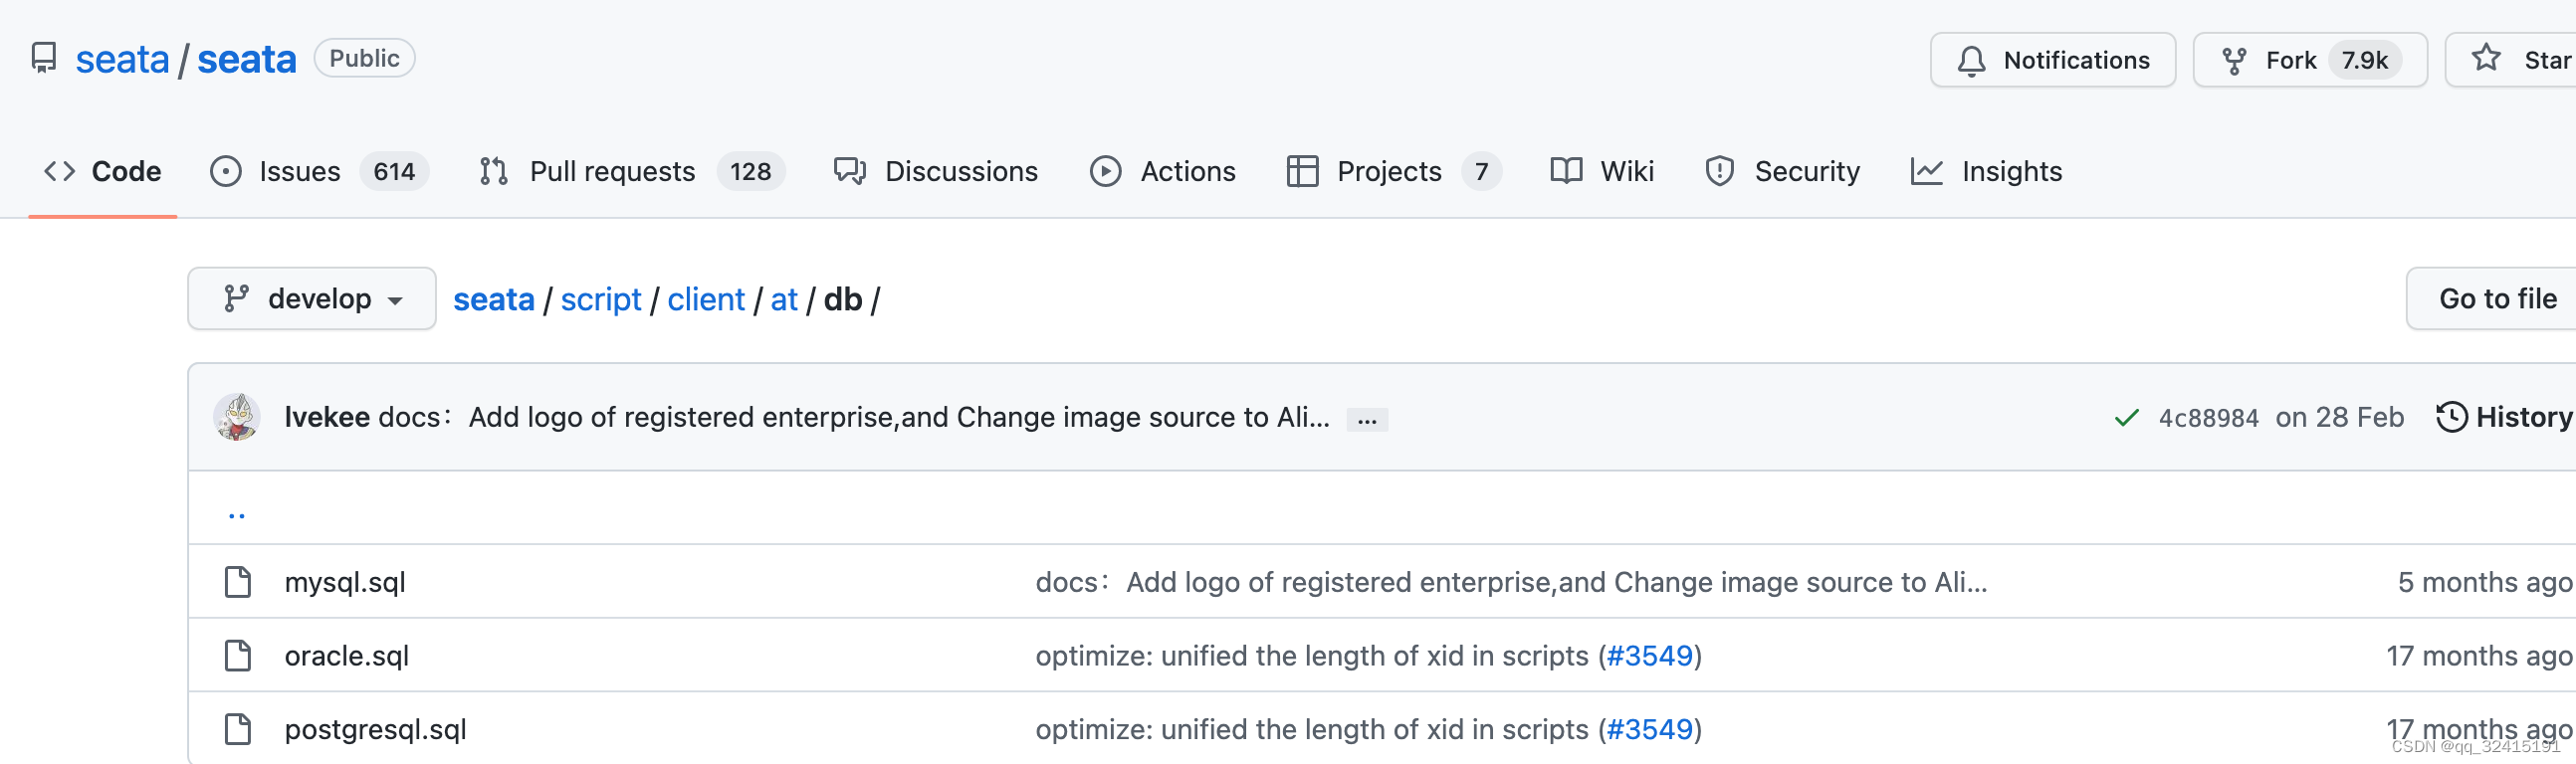
Task: Expand the commit message ellipsis button
Action: coord(1367,420)
